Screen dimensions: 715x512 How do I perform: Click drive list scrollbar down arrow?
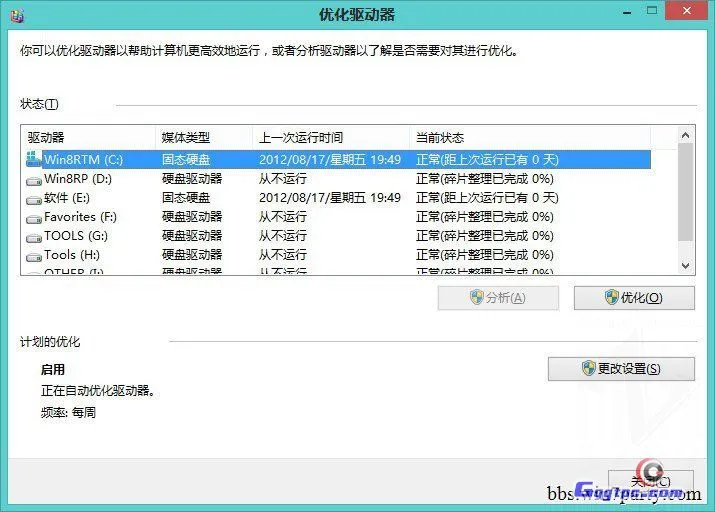[x=685, y=265]
